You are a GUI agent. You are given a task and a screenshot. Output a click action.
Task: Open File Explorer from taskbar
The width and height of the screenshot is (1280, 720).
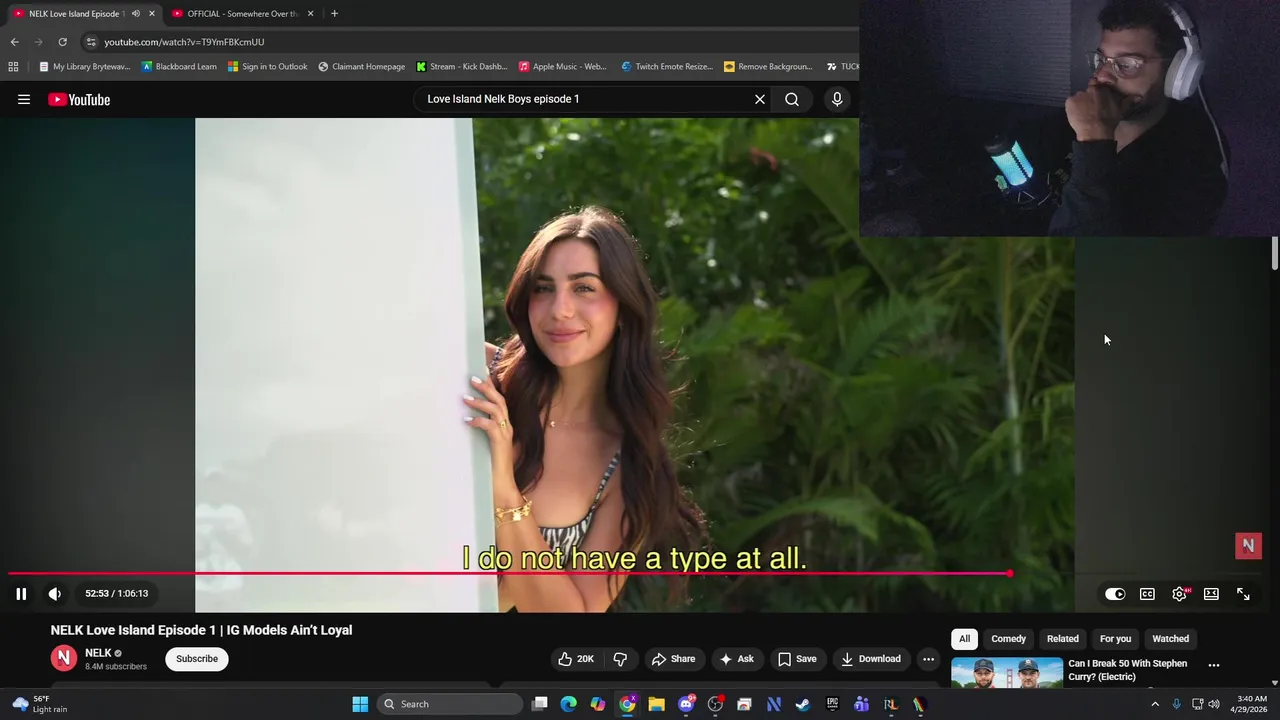click(x=656, y=704)
